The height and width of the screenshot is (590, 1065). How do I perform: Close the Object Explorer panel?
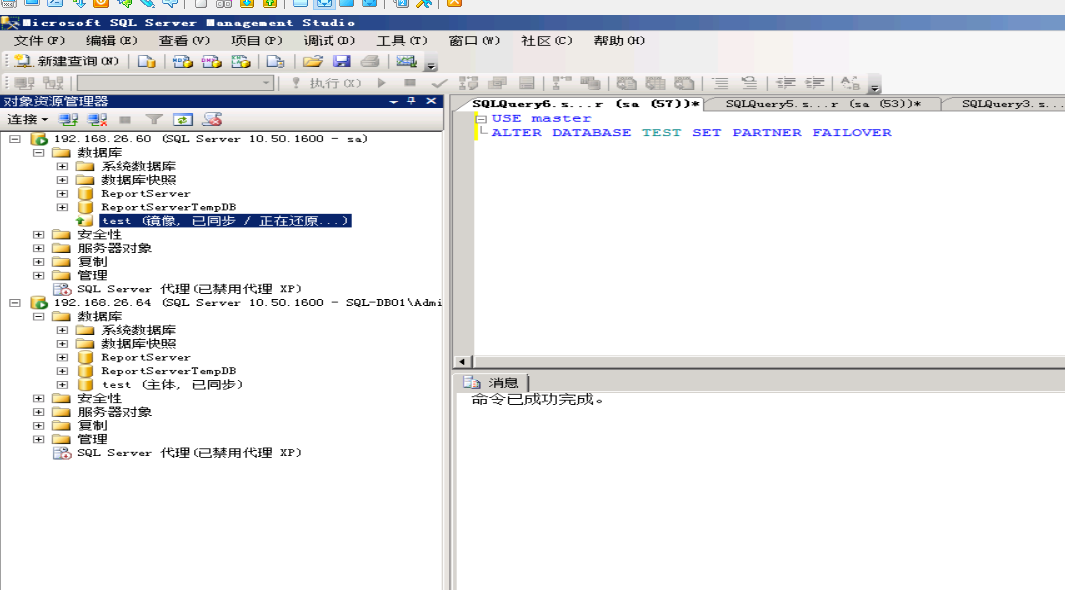[431, 101]
